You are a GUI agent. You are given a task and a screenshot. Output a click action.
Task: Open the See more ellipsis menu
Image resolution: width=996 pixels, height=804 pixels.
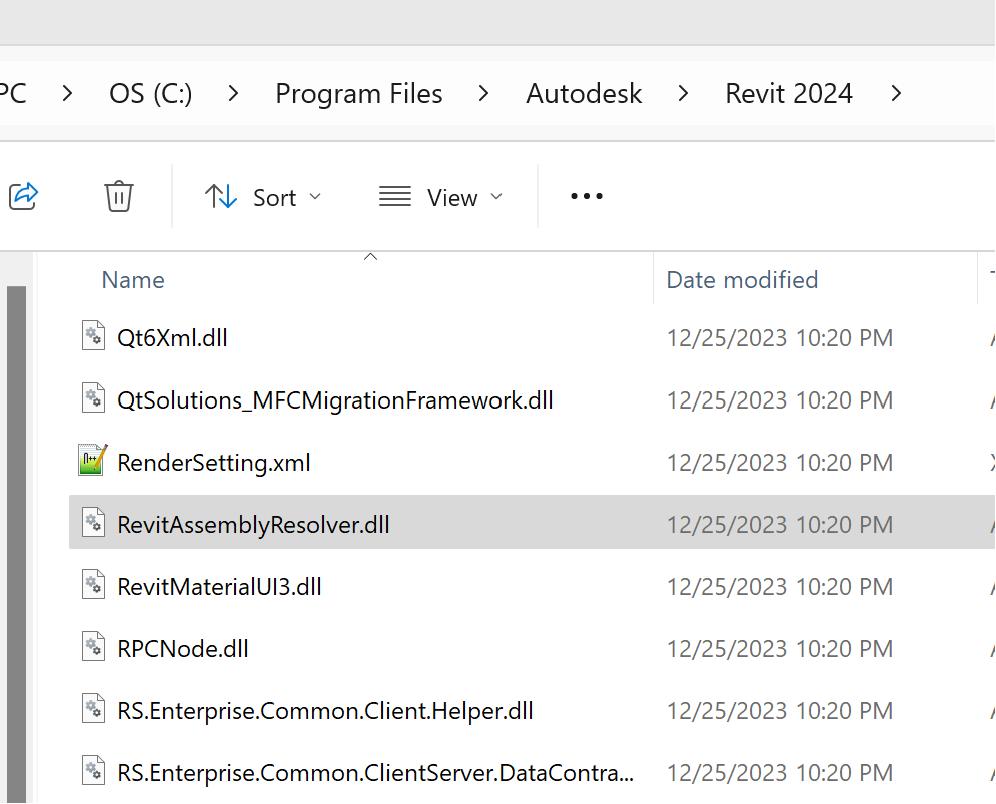point(586,196)
